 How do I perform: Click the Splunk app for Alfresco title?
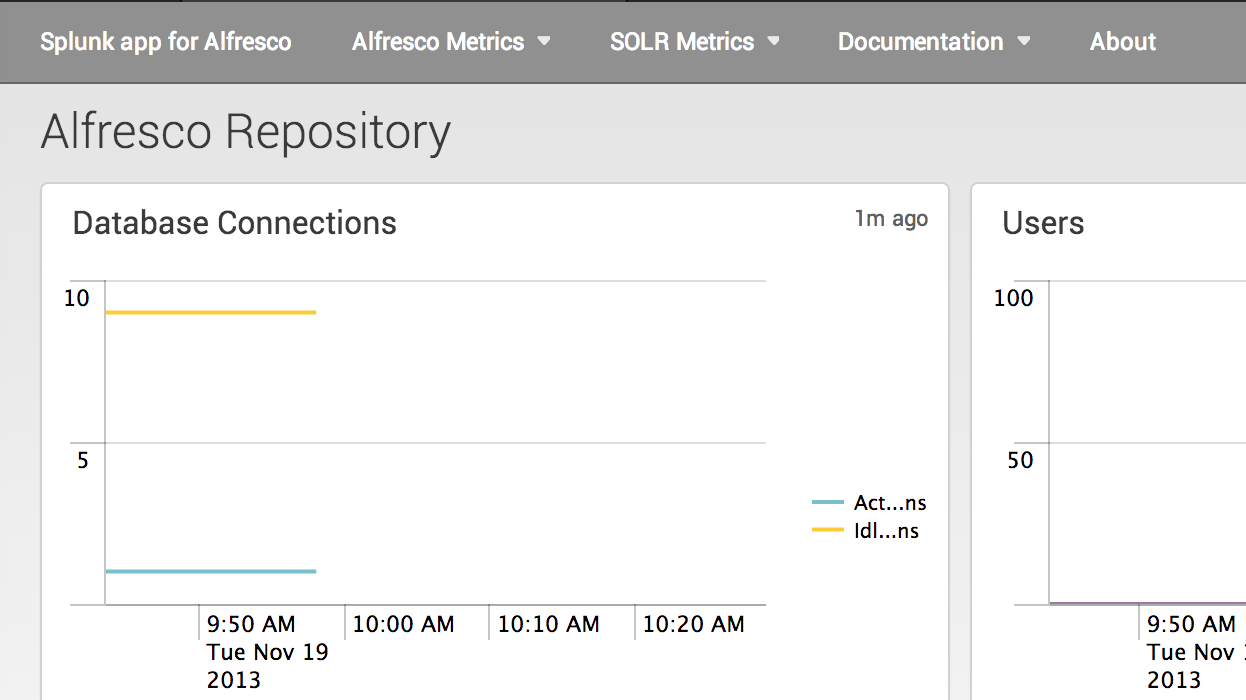click(166, 42)
